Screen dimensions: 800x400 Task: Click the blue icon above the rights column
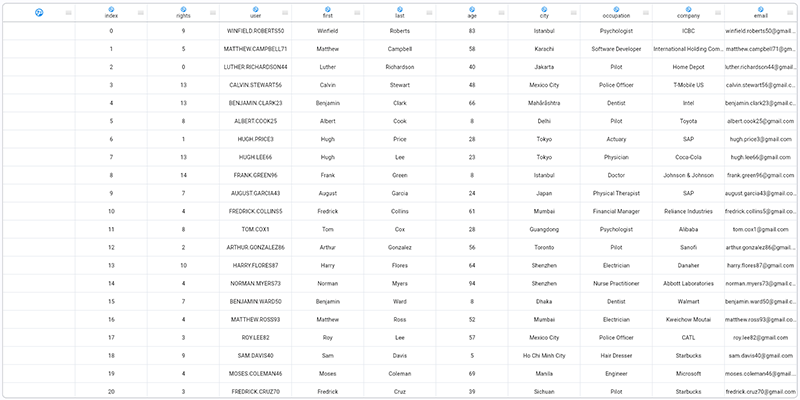[x=183, y=9]
